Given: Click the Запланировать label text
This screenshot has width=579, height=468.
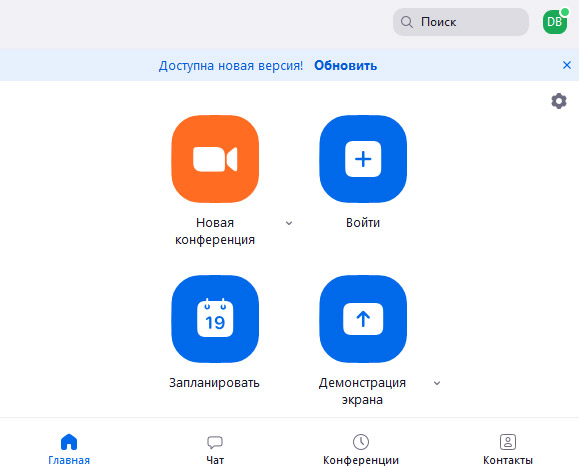Looking at the screenshot, I should [215, 383].
